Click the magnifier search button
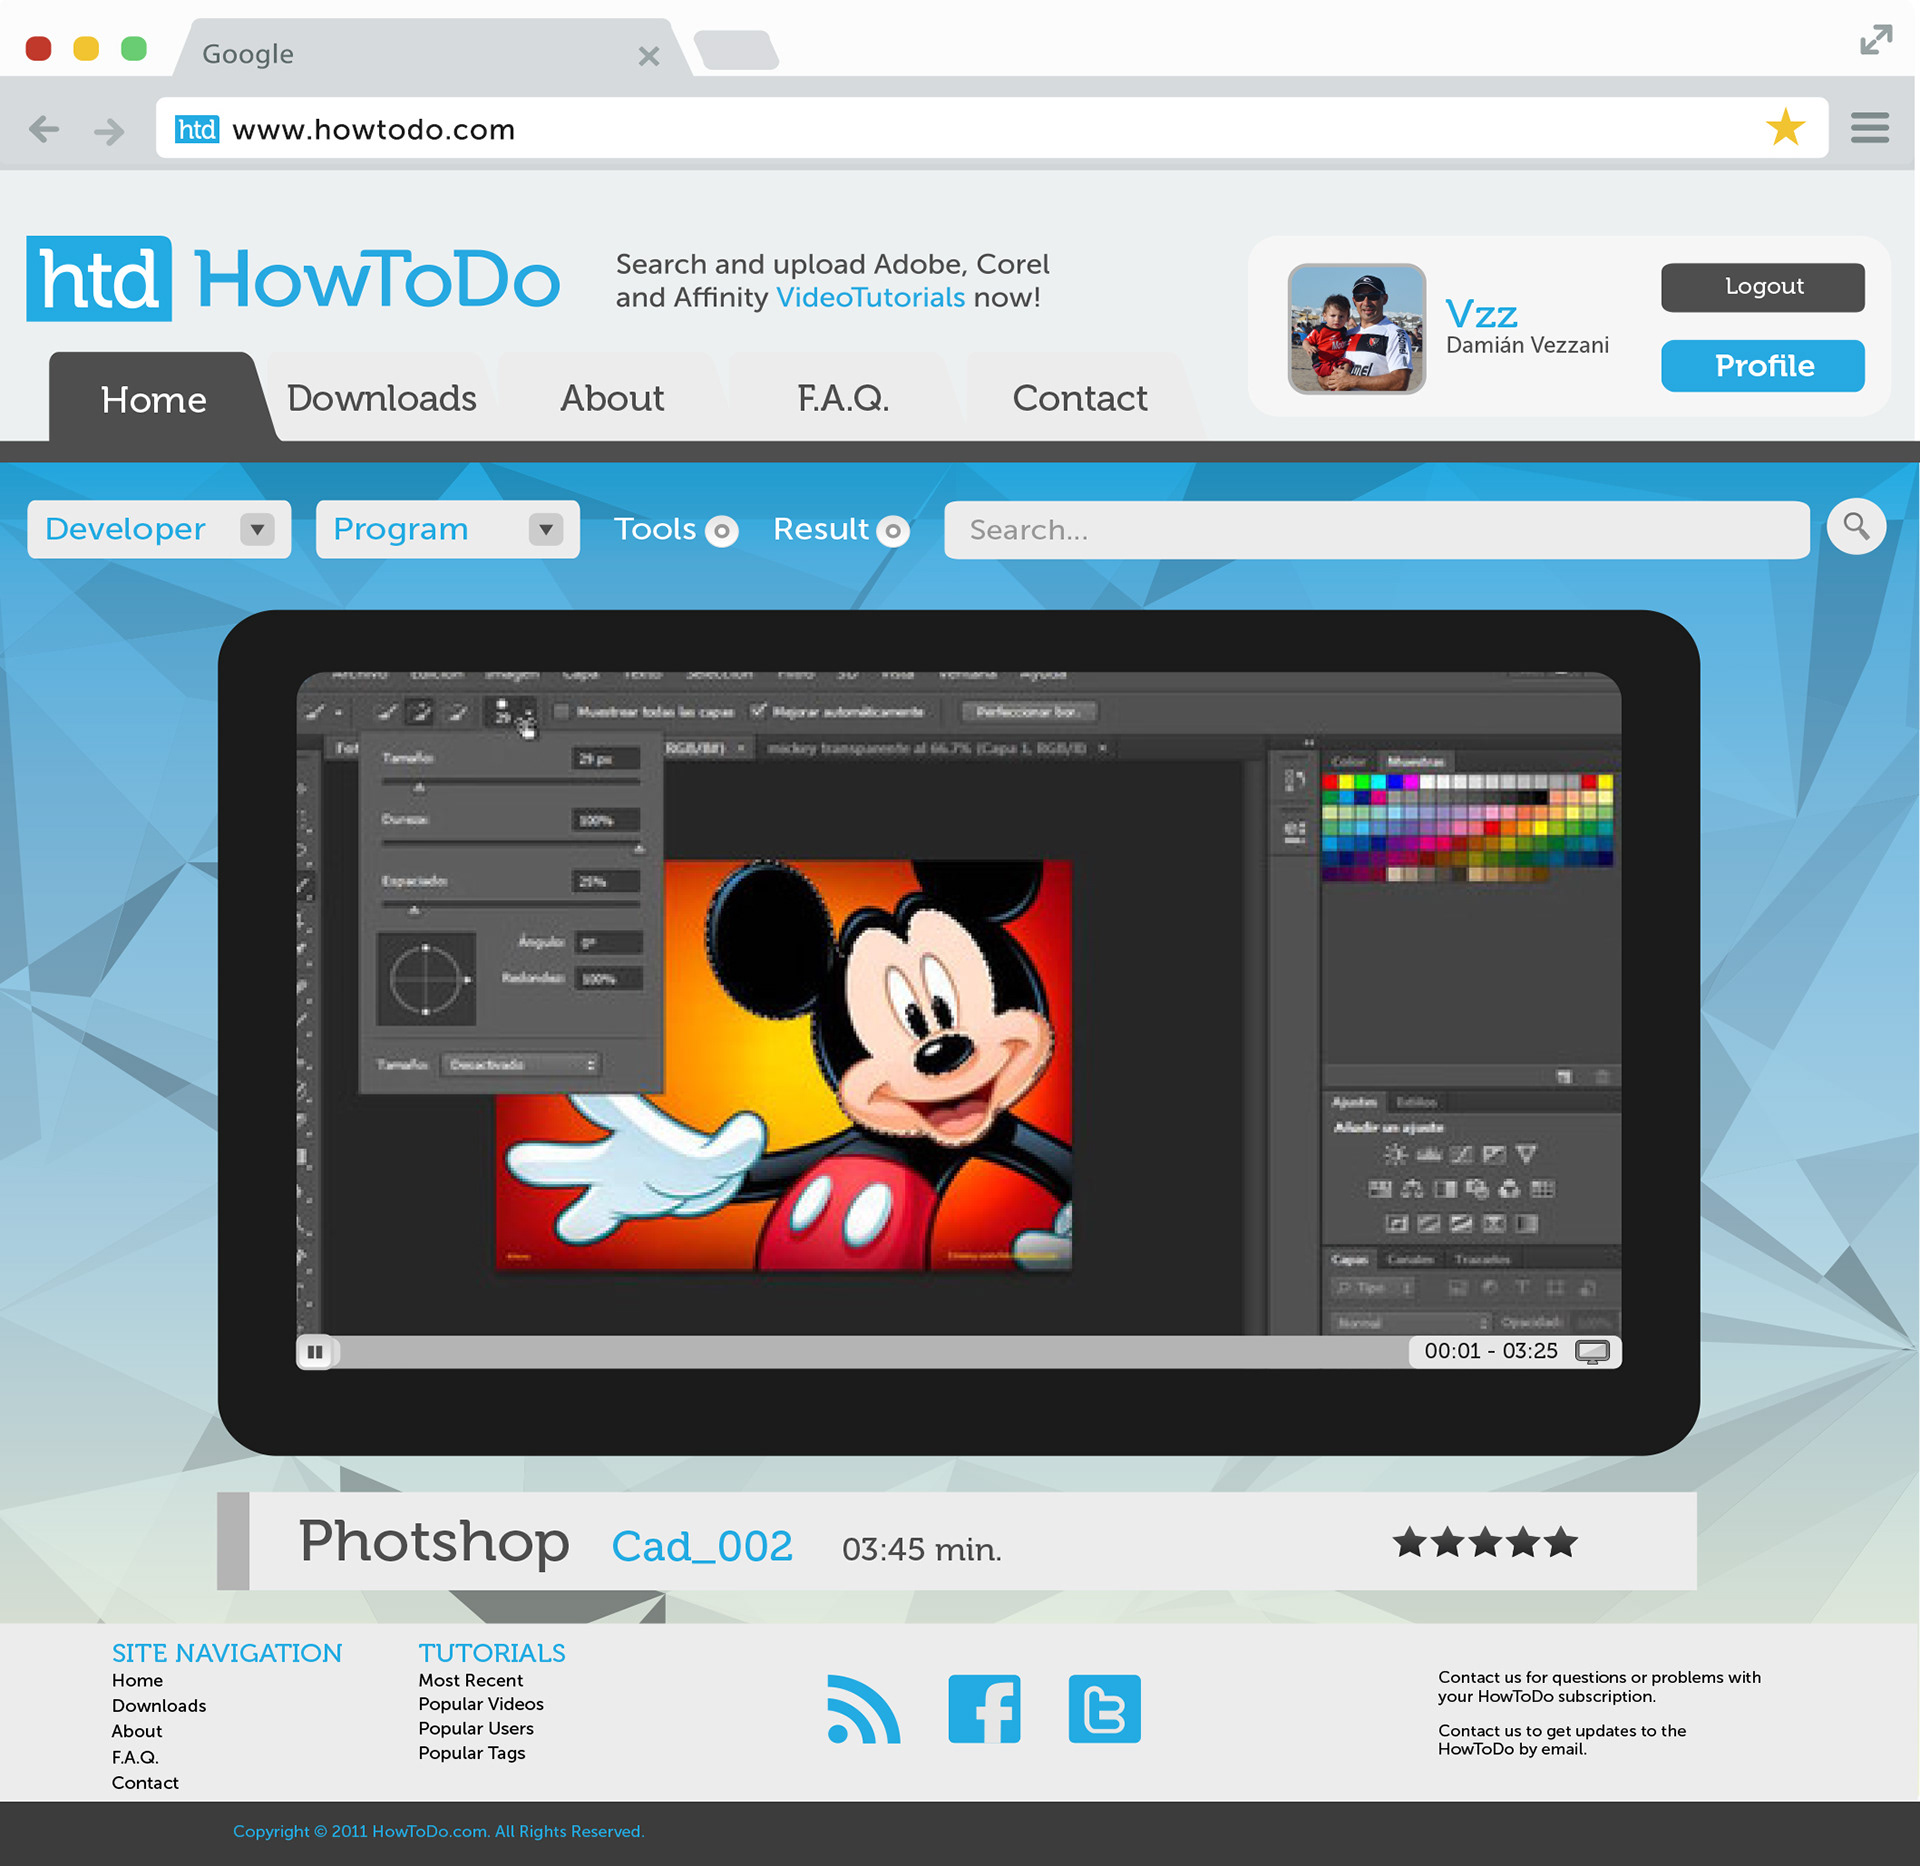Screen dimensions: 1920x1866 tap(1856, 526)
